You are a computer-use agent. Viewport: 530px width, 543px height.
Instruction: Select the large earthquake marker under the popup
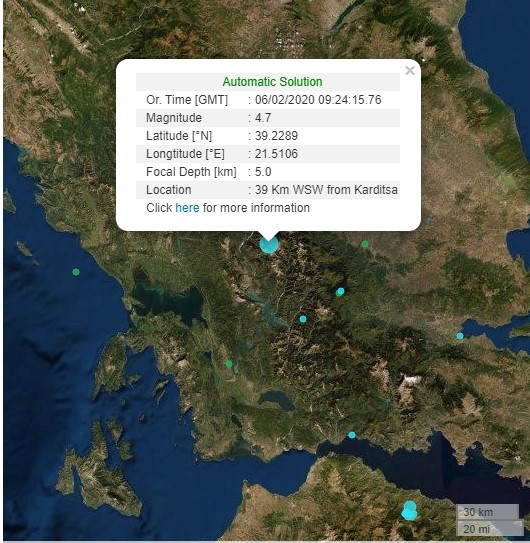pos(269,244)
